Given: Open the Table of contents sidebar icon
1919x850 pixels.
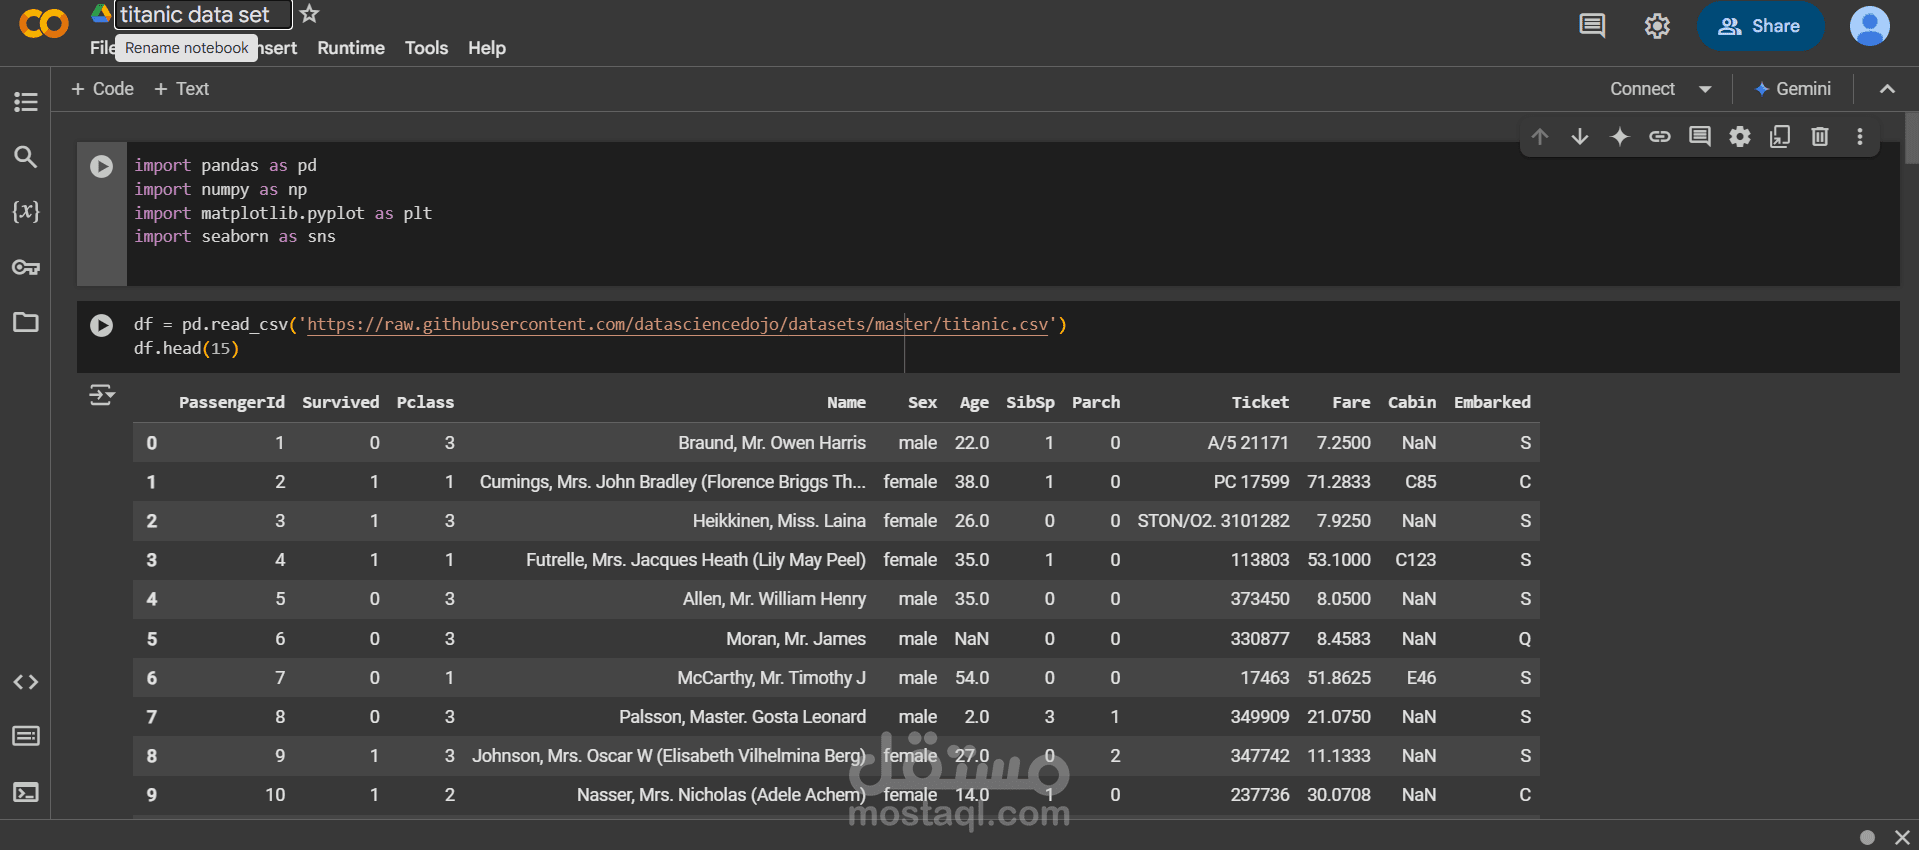Looking at the screenshot, I should (26, 102).
